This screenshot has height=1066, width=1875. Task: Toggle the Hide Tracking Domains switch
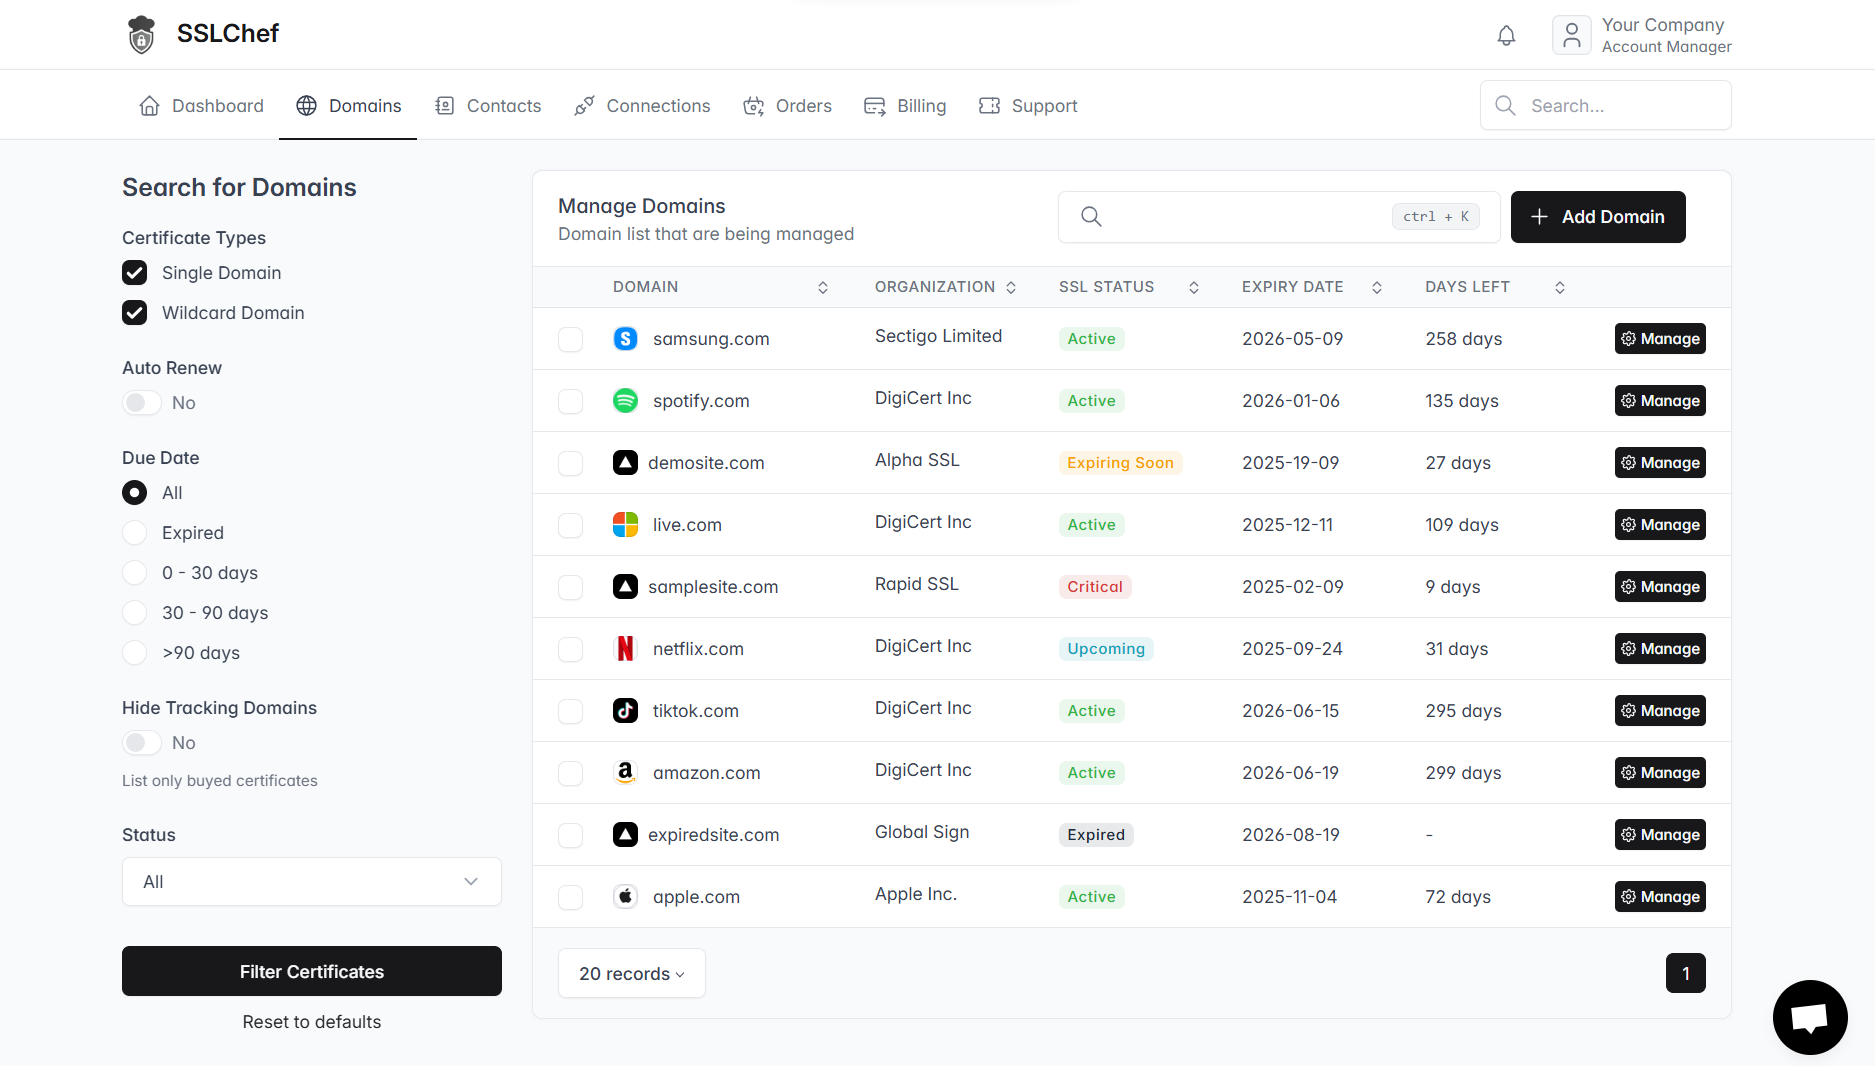click(x=142, y=743)
